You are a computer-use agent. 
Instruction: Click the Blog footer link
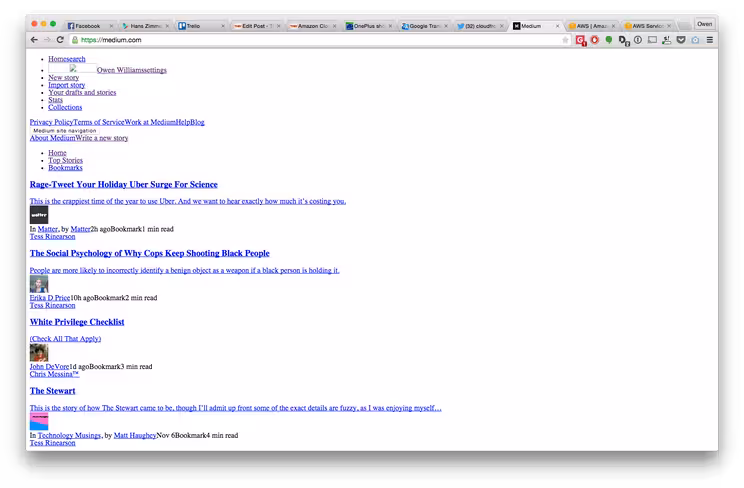(x=197, y=122)
